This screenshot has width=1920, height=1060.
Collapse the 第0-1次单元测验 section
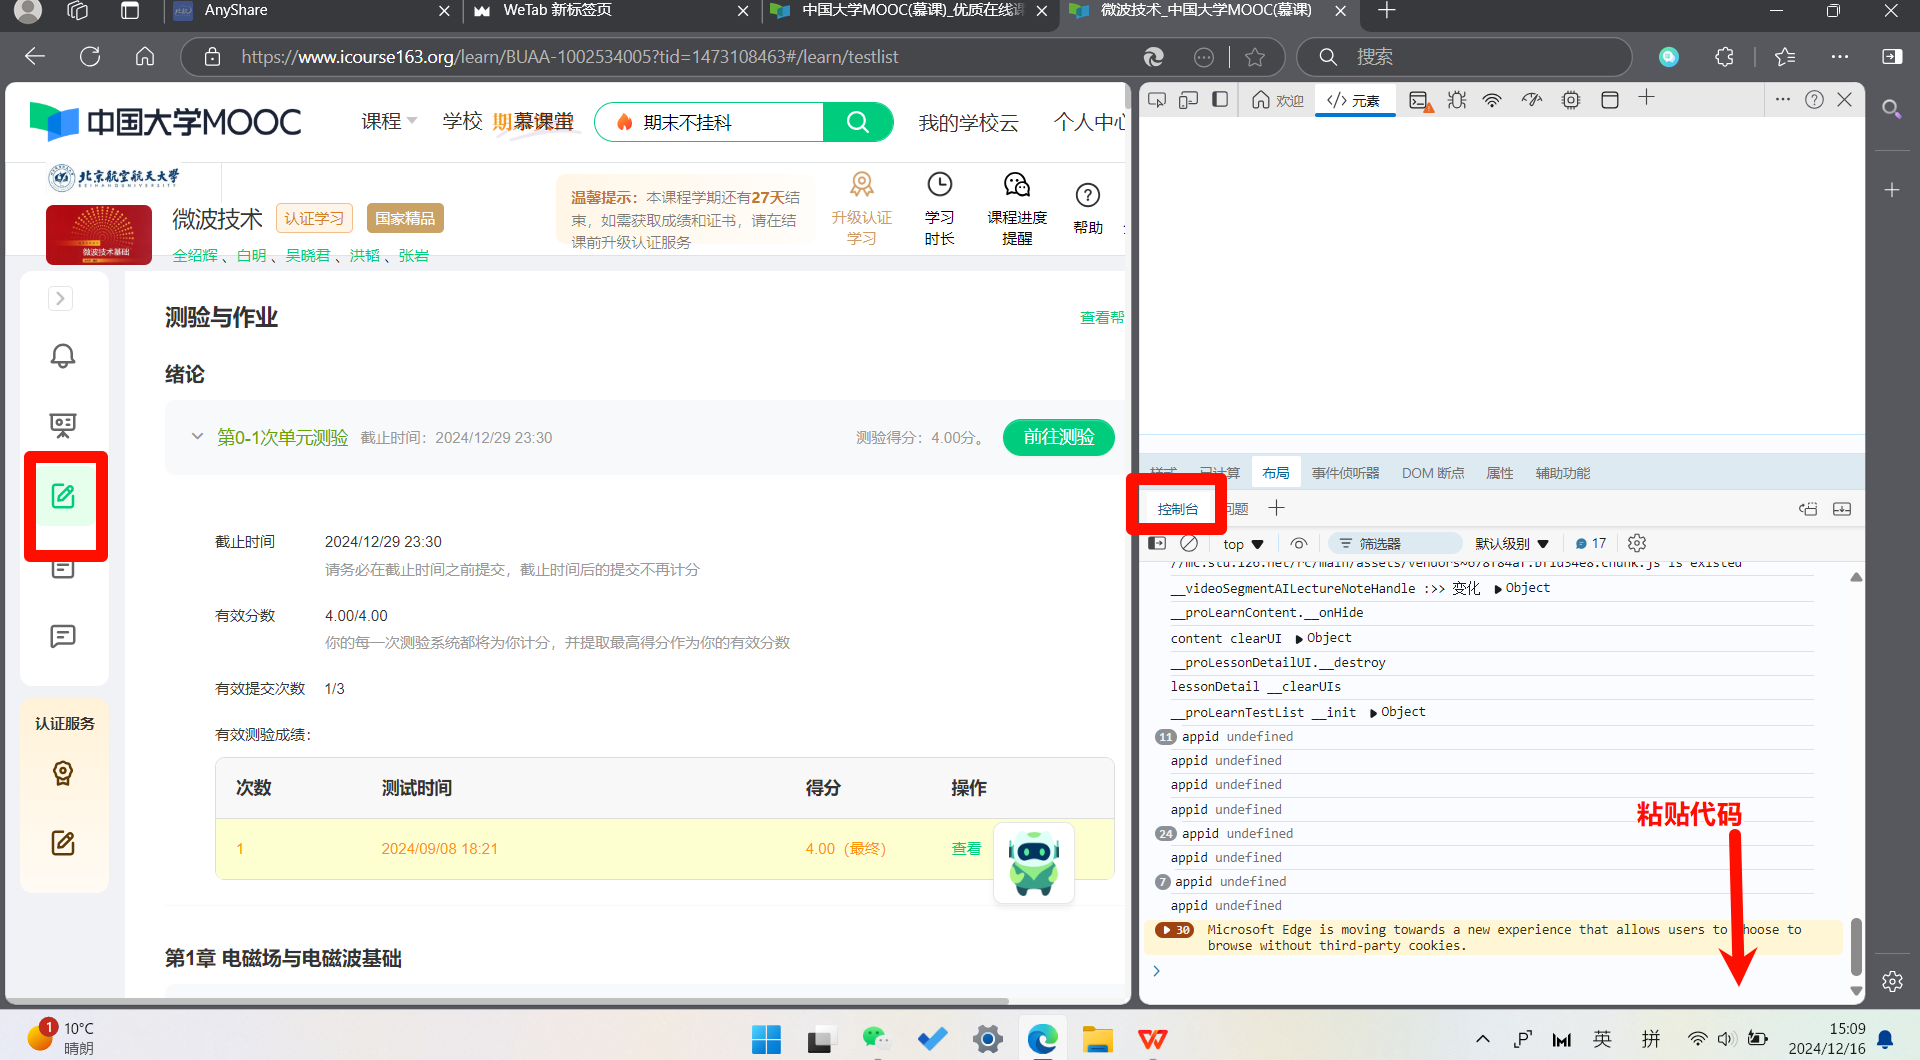tap(197, 437)
